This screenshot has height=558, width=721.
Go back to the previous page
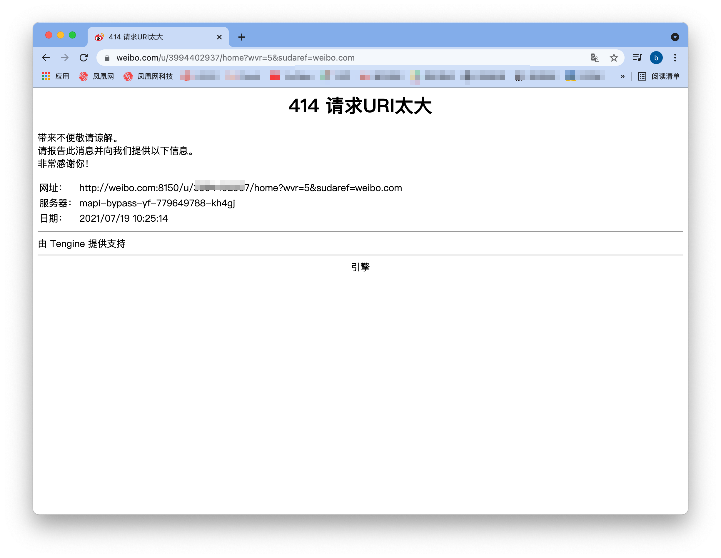(x=46, y=58)
